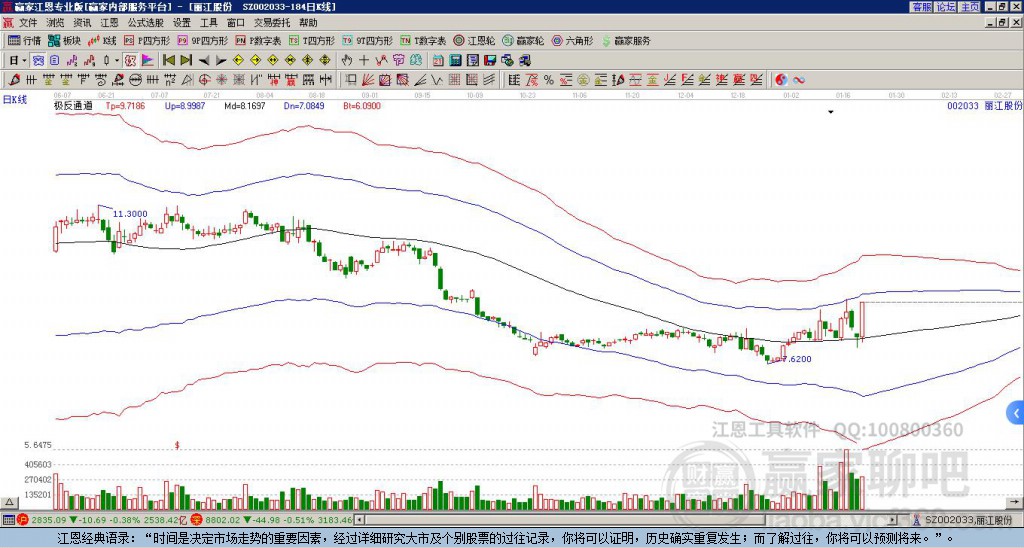Screen dimensions: 1024x548
Task: Open the 江恩轮 Gann wheel
Action: click(x=475, y=40)
